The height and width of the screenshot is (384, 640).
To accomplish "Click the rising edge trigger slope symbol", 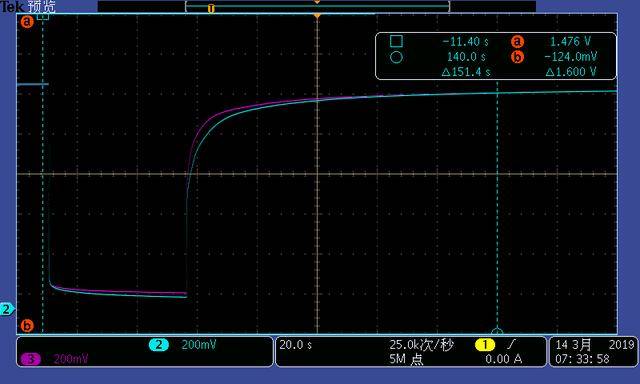I will pos(512,345).
